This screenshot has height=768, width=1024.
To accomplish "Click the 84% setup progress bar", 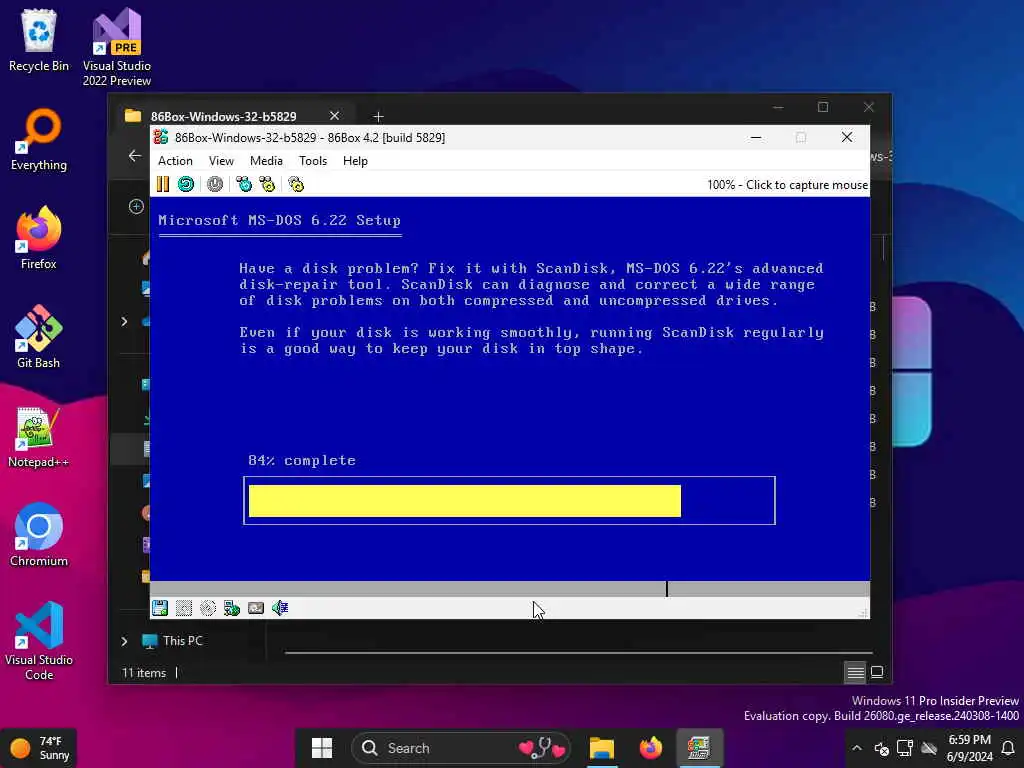I will pos(509,500).
